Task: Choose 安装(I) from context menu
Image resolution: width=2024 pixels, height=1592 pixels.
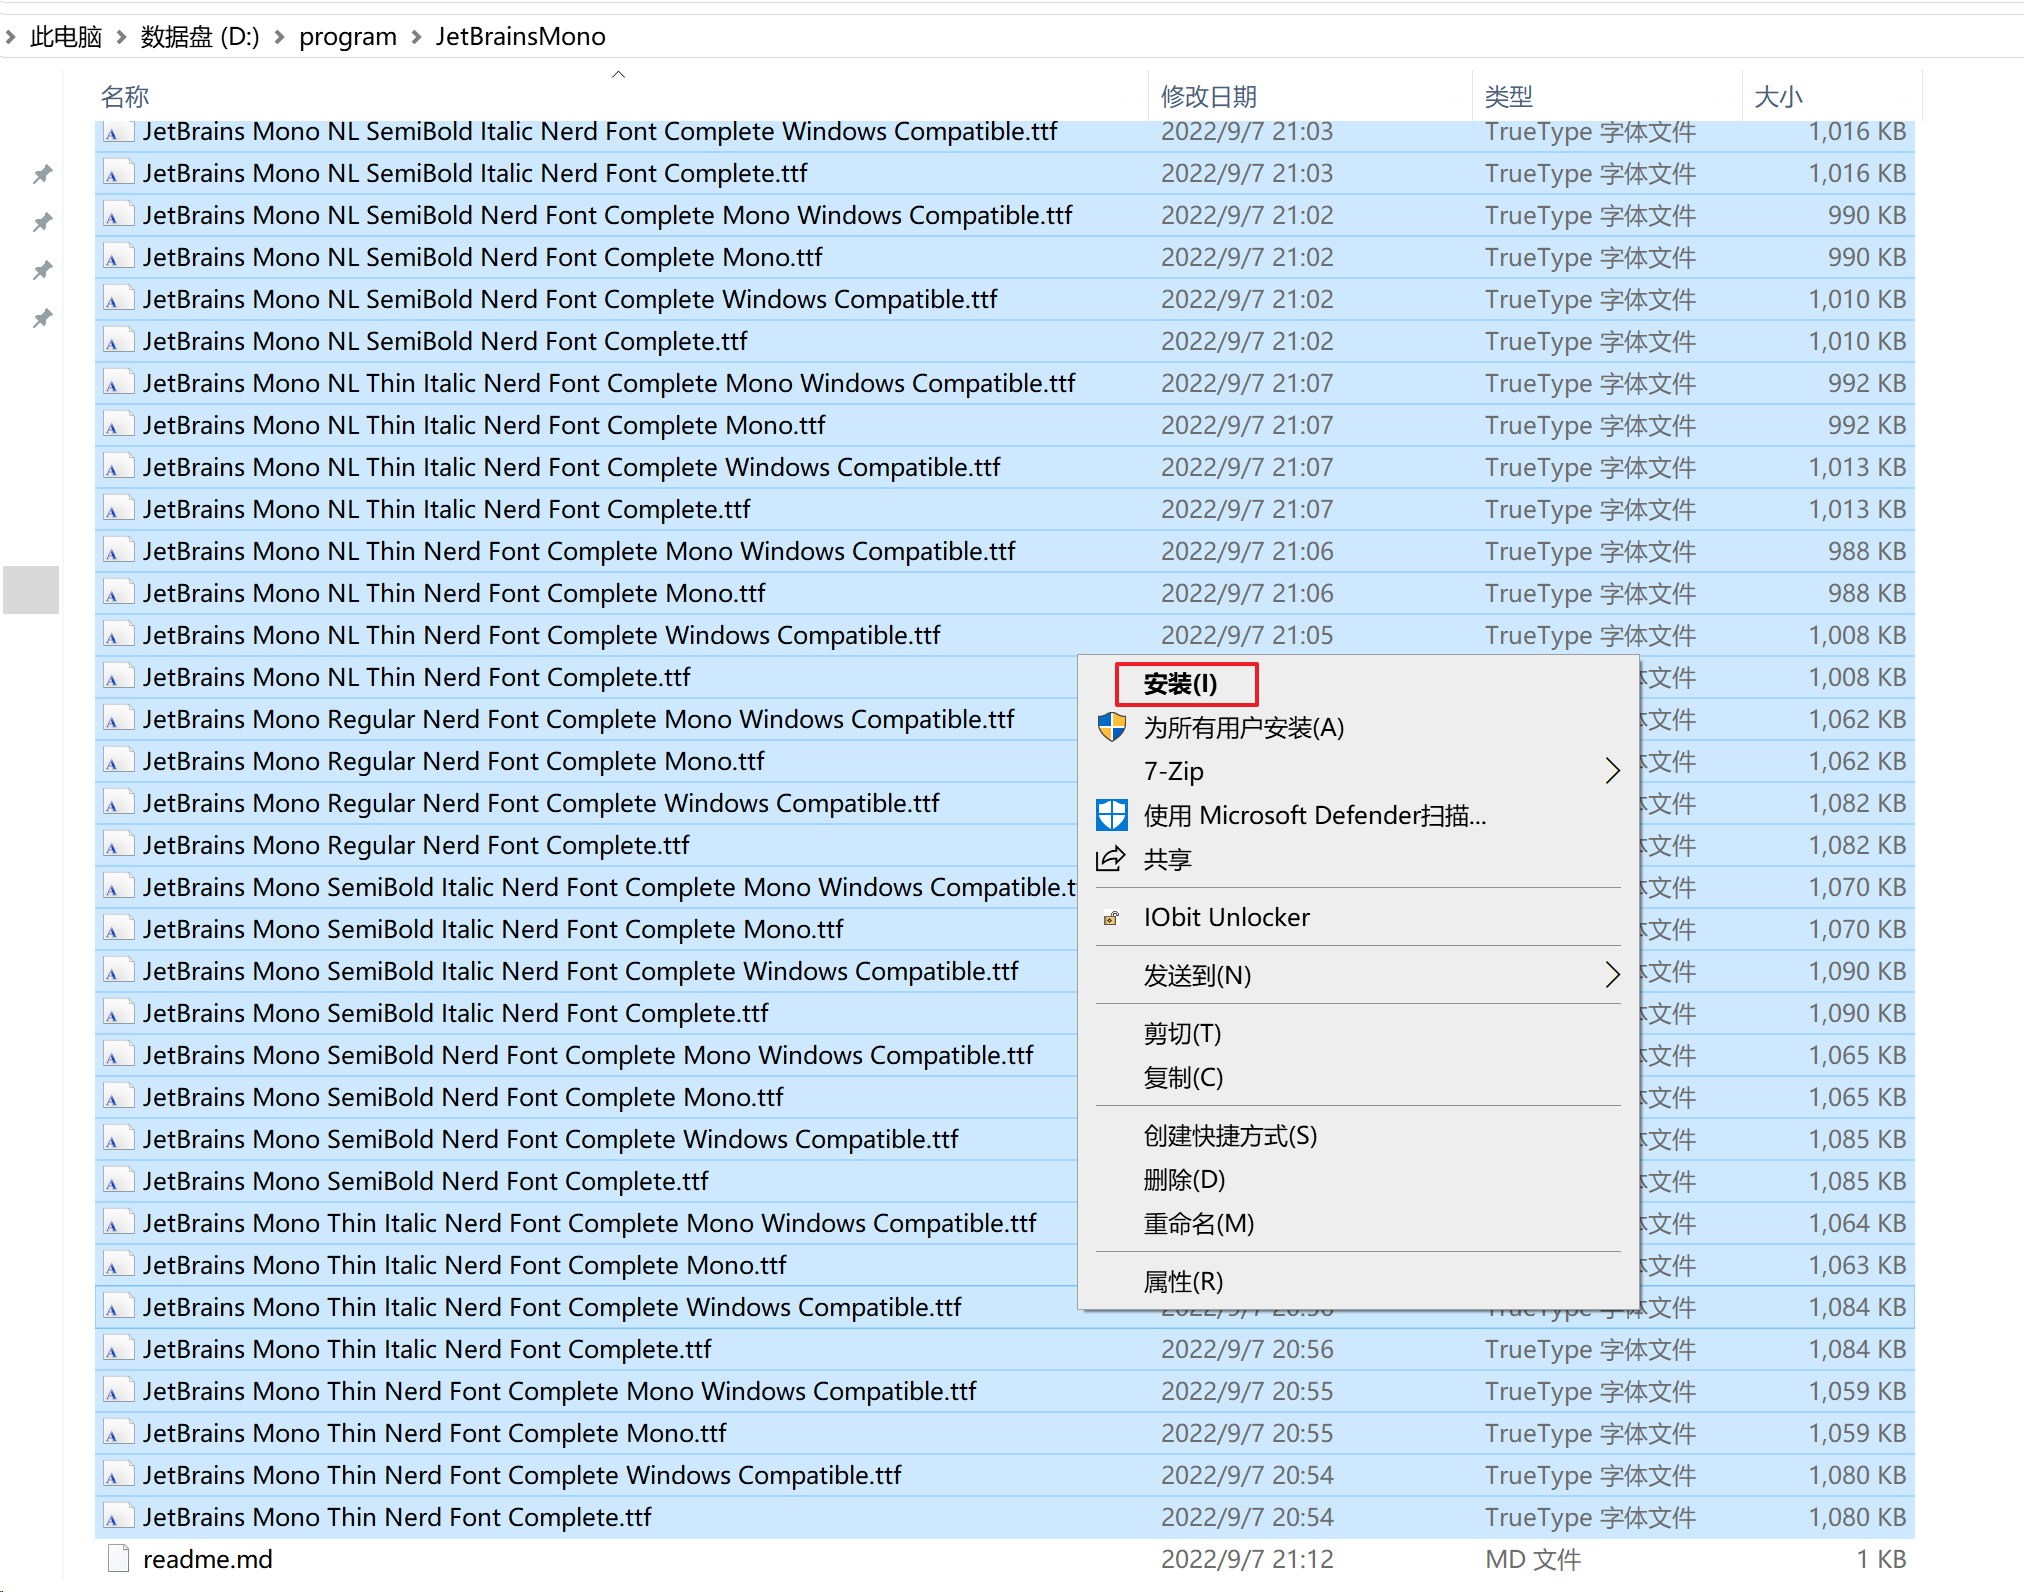Action: pos(1180,684)
